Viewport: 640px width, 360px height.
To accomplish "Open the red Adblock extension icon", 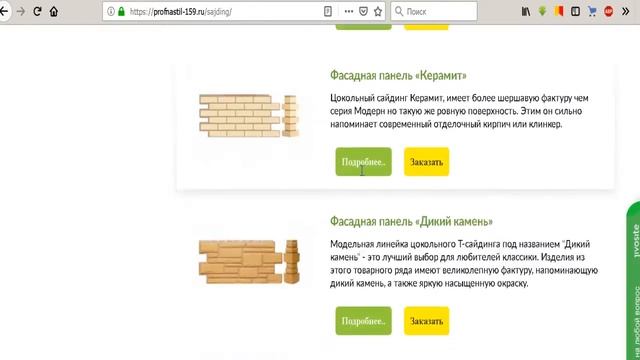I will [609, 11].
